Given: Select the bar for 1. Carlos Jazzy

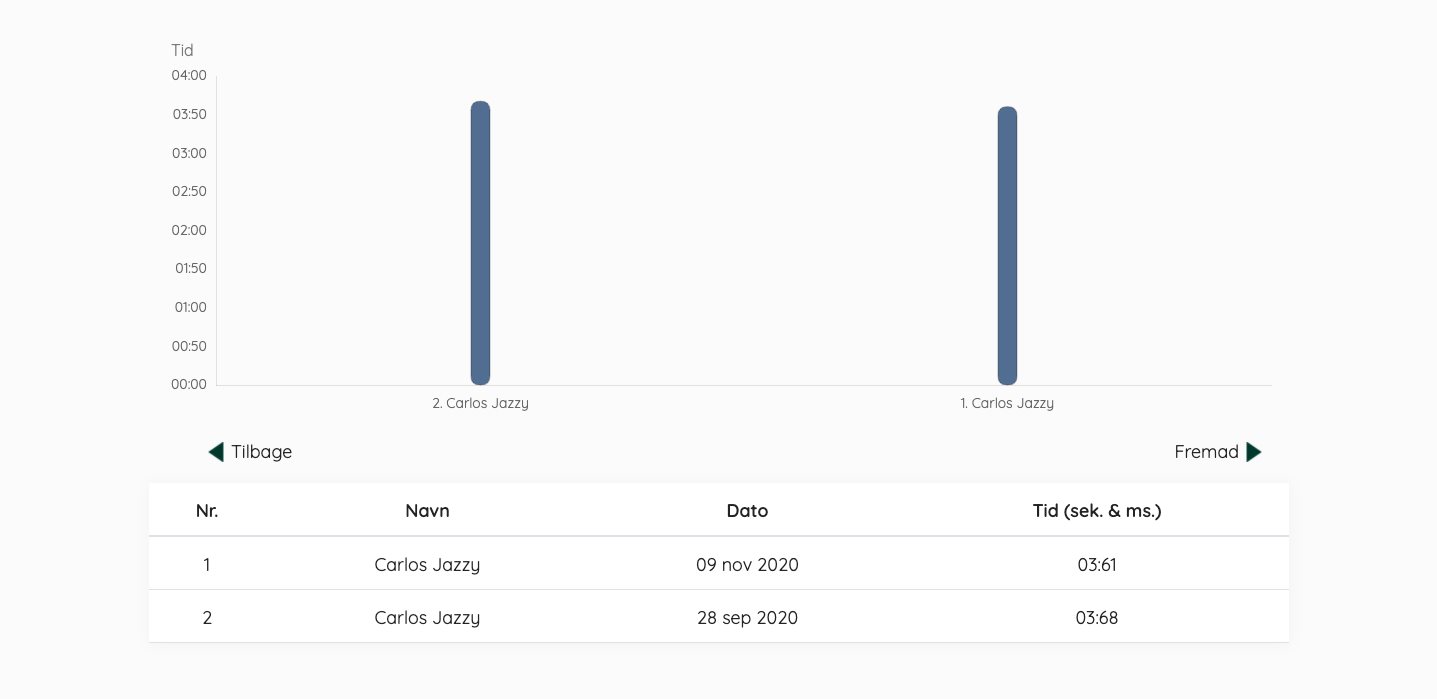Looking at the screenshot, I should [1007, 246].
